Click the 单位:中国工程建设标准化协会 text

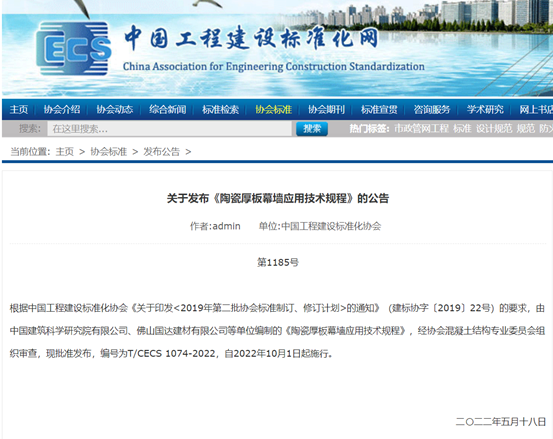(x=320, y=226)
